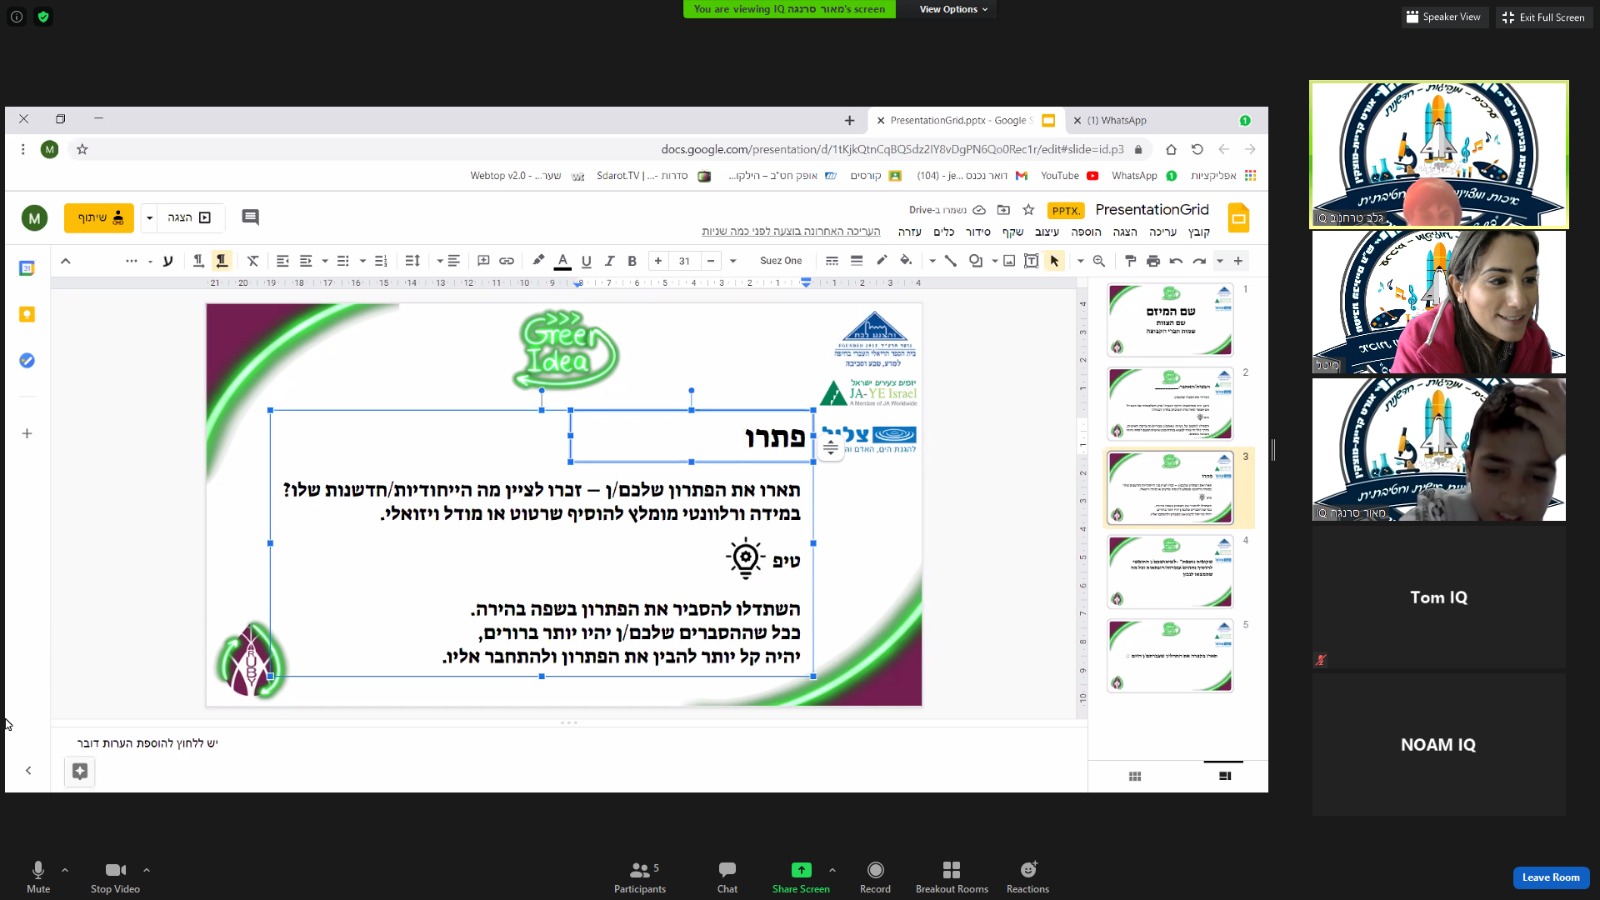This screenshot has height=900, width=1600.
Task: Toggle Bold text formatting
Action: click(632, 261)
